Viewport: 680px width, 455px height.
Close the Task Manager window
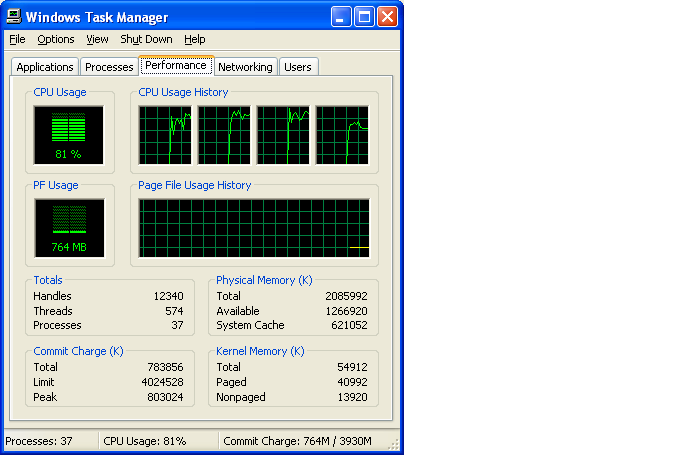coord(387,17)
